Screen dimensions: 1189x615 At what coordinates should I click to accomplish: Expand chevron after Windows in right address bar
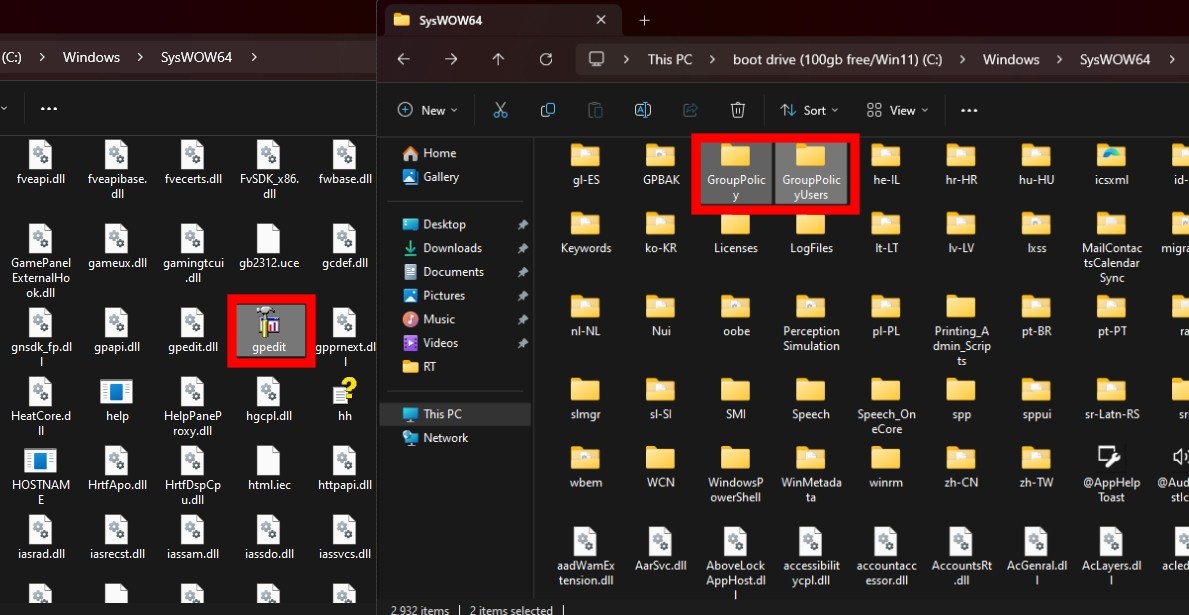[x=1059, y=59]
